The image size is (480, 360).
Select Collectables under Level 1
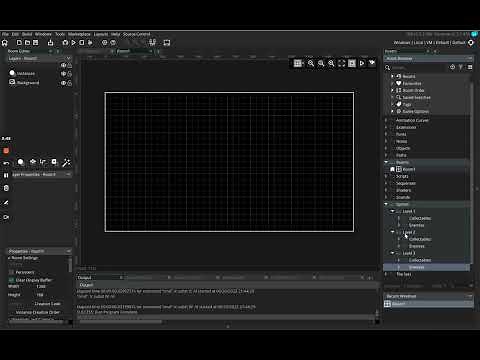point(420,218)
